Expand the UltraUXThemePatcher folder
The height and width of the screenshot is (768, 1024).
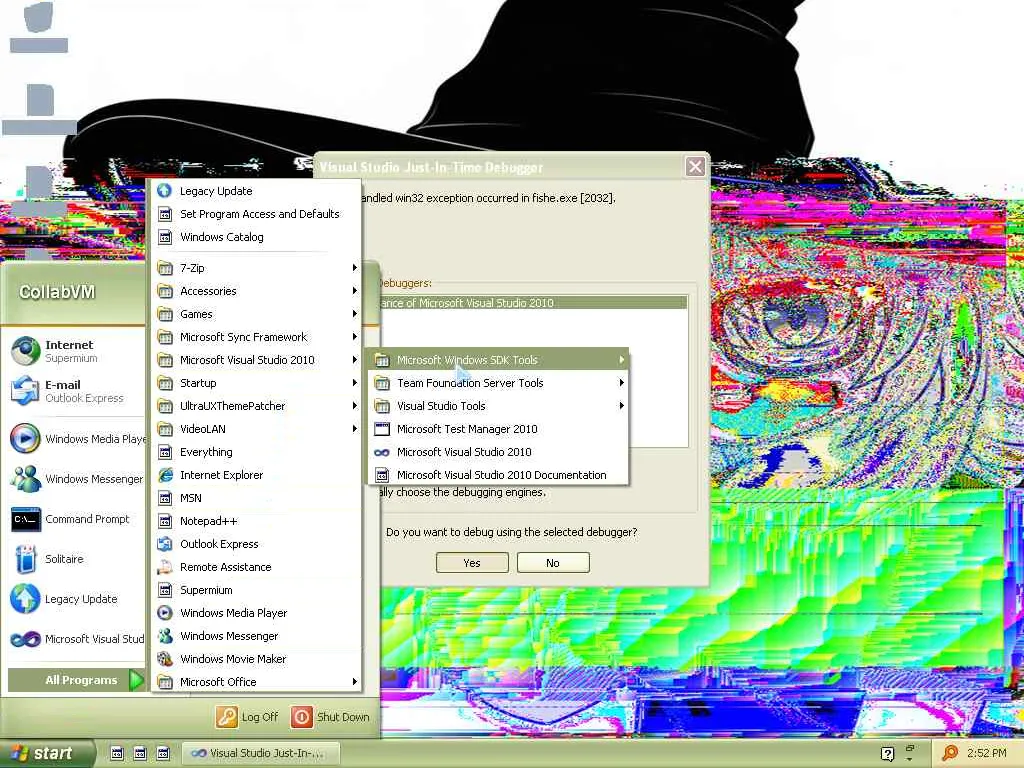pyautogui.click(x=256, y=406)
